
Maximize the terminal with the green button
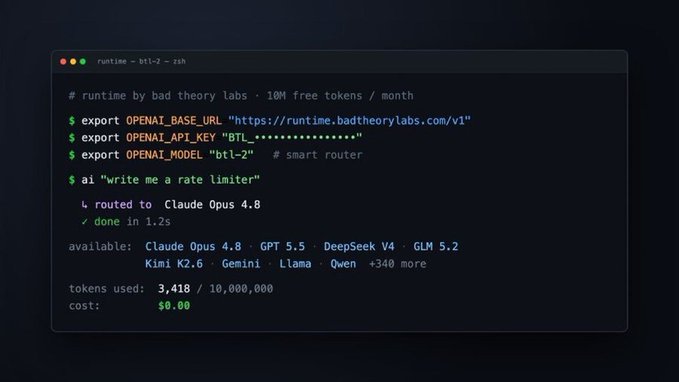click(83, 62)
